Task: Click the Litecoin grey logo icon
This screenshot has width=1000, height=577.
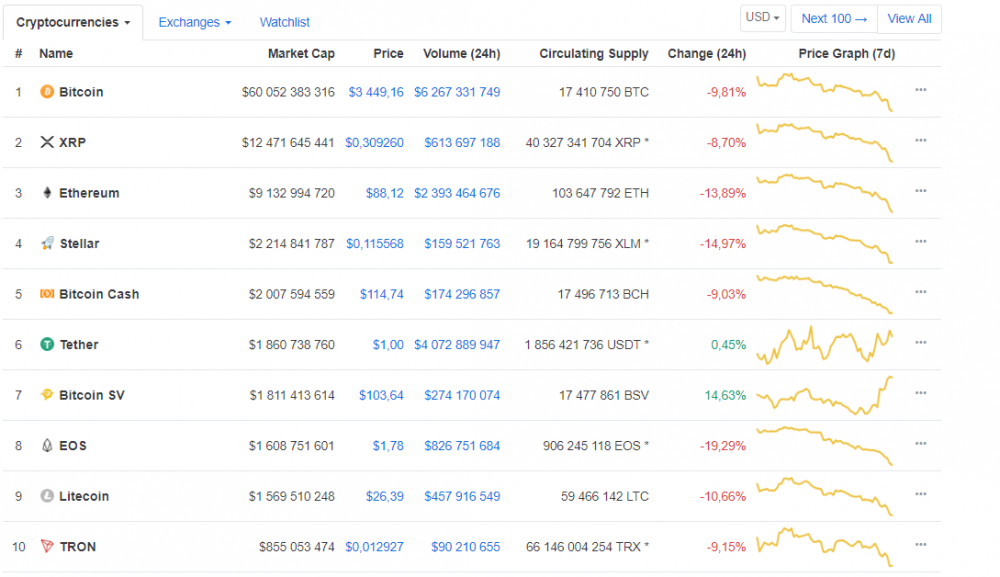Action: (x=47, y=495)
